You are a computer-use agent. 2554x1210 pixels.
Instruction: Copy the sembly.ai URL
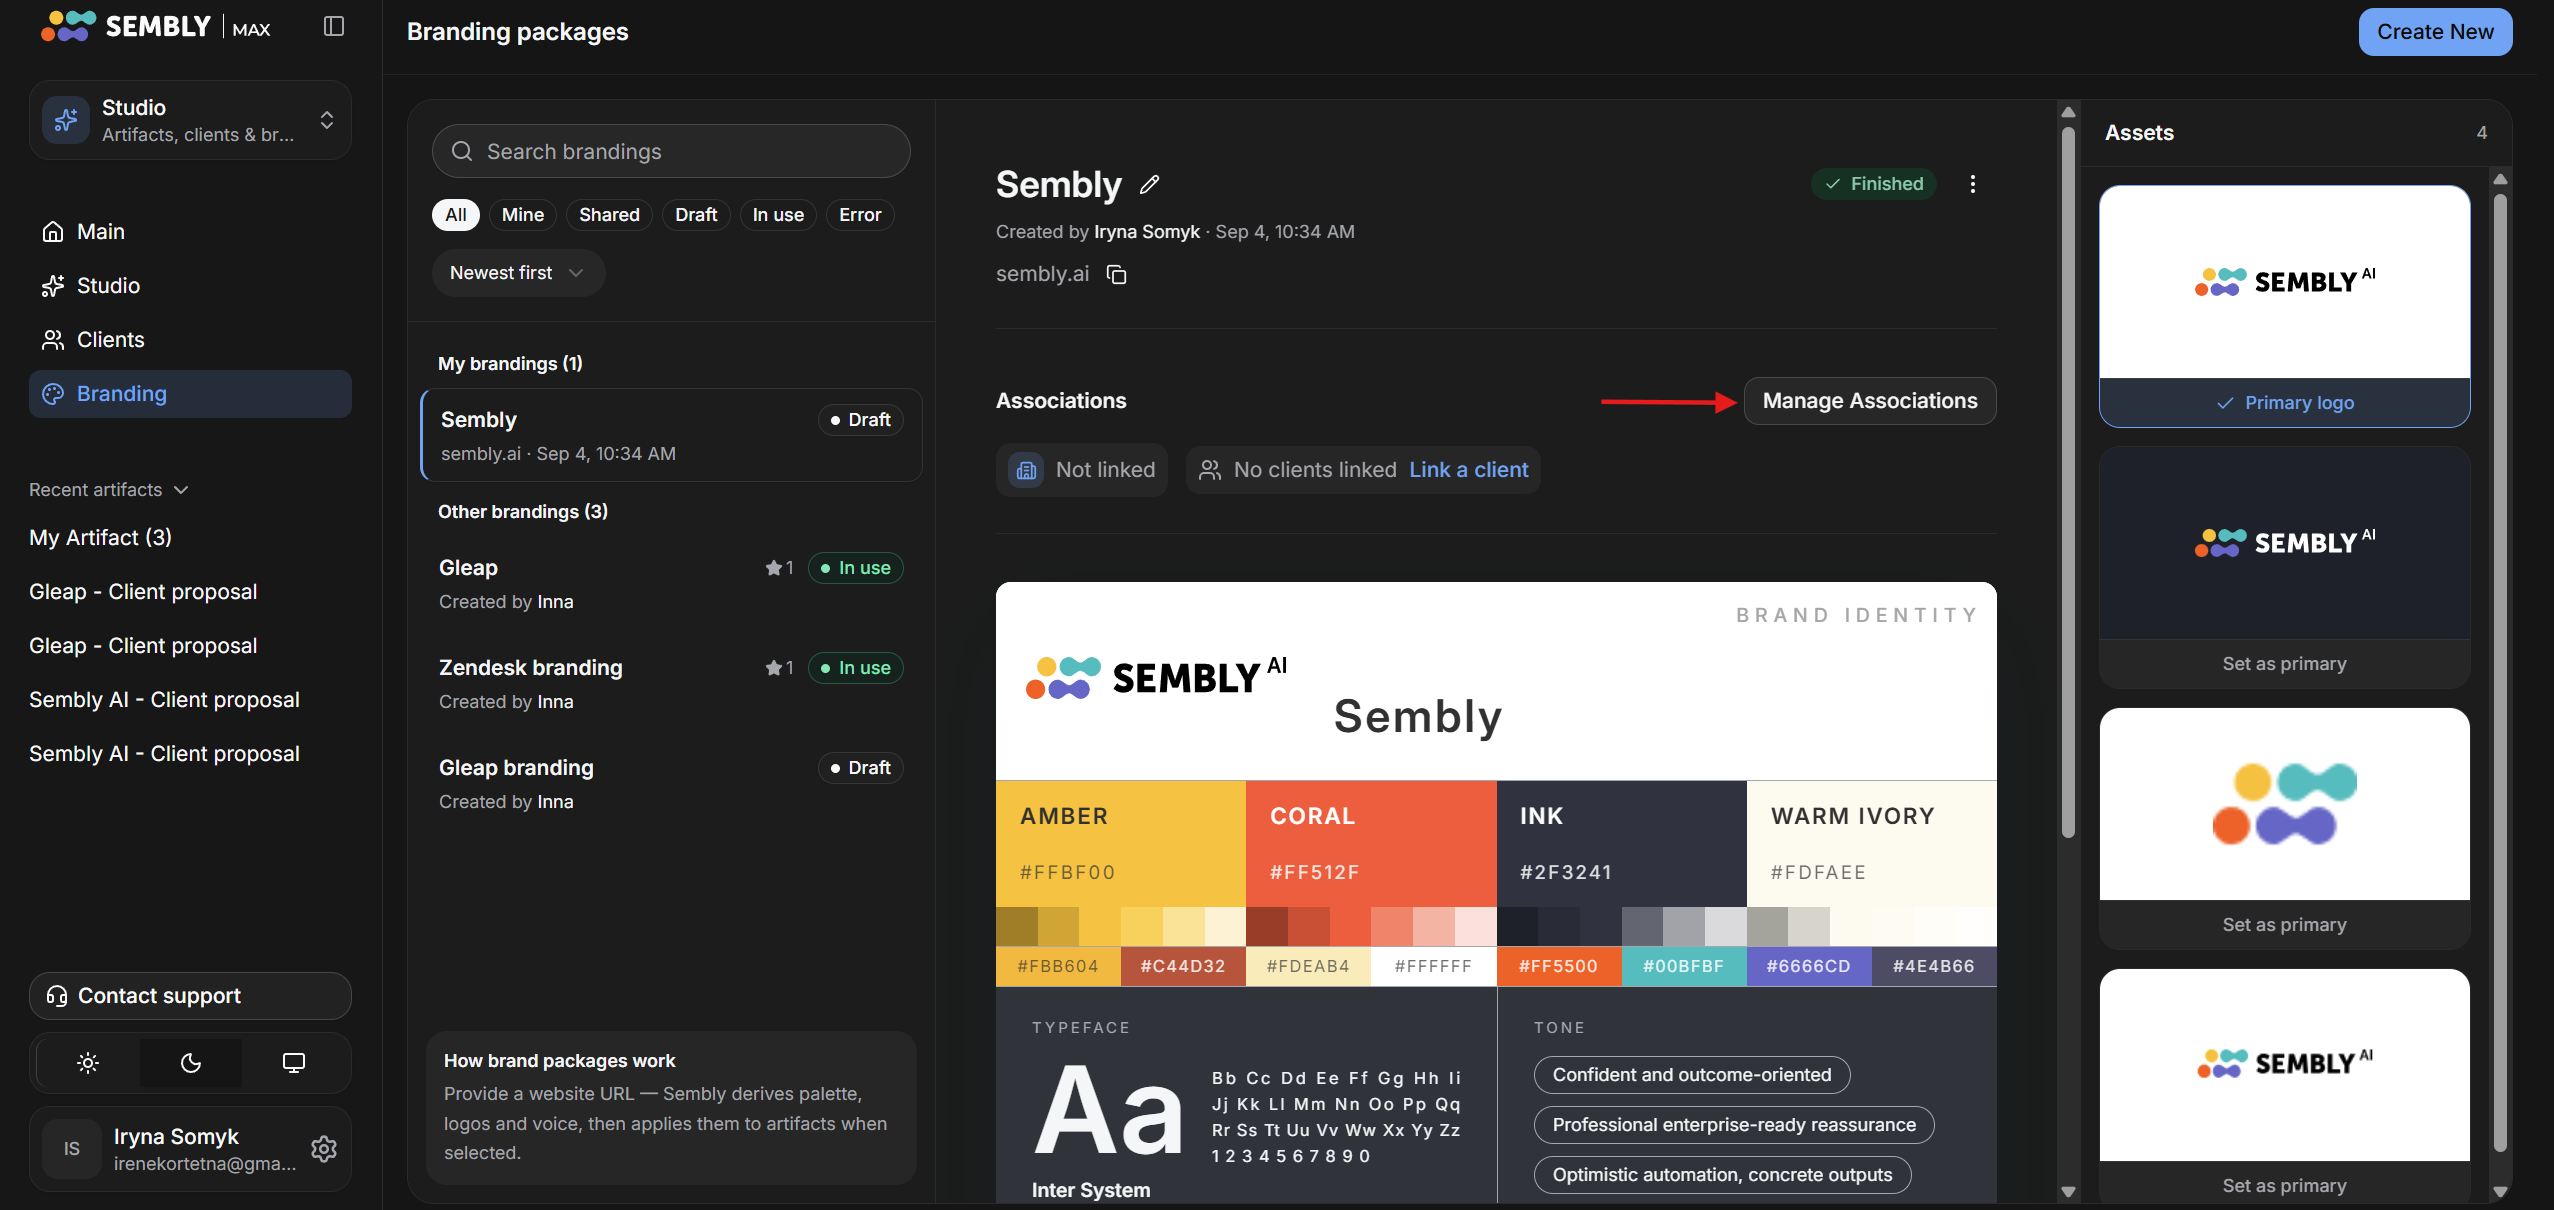pos(1117,274)
